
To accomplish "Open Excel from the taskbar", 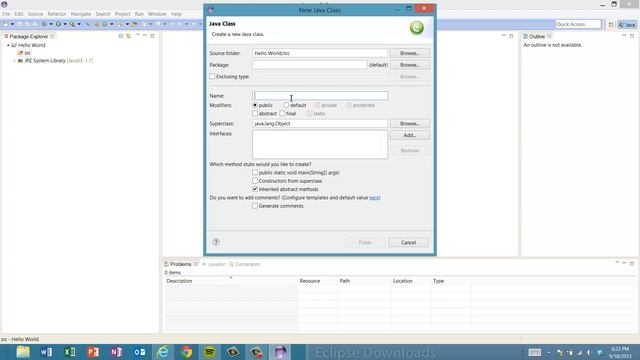I will pos(69,352).
